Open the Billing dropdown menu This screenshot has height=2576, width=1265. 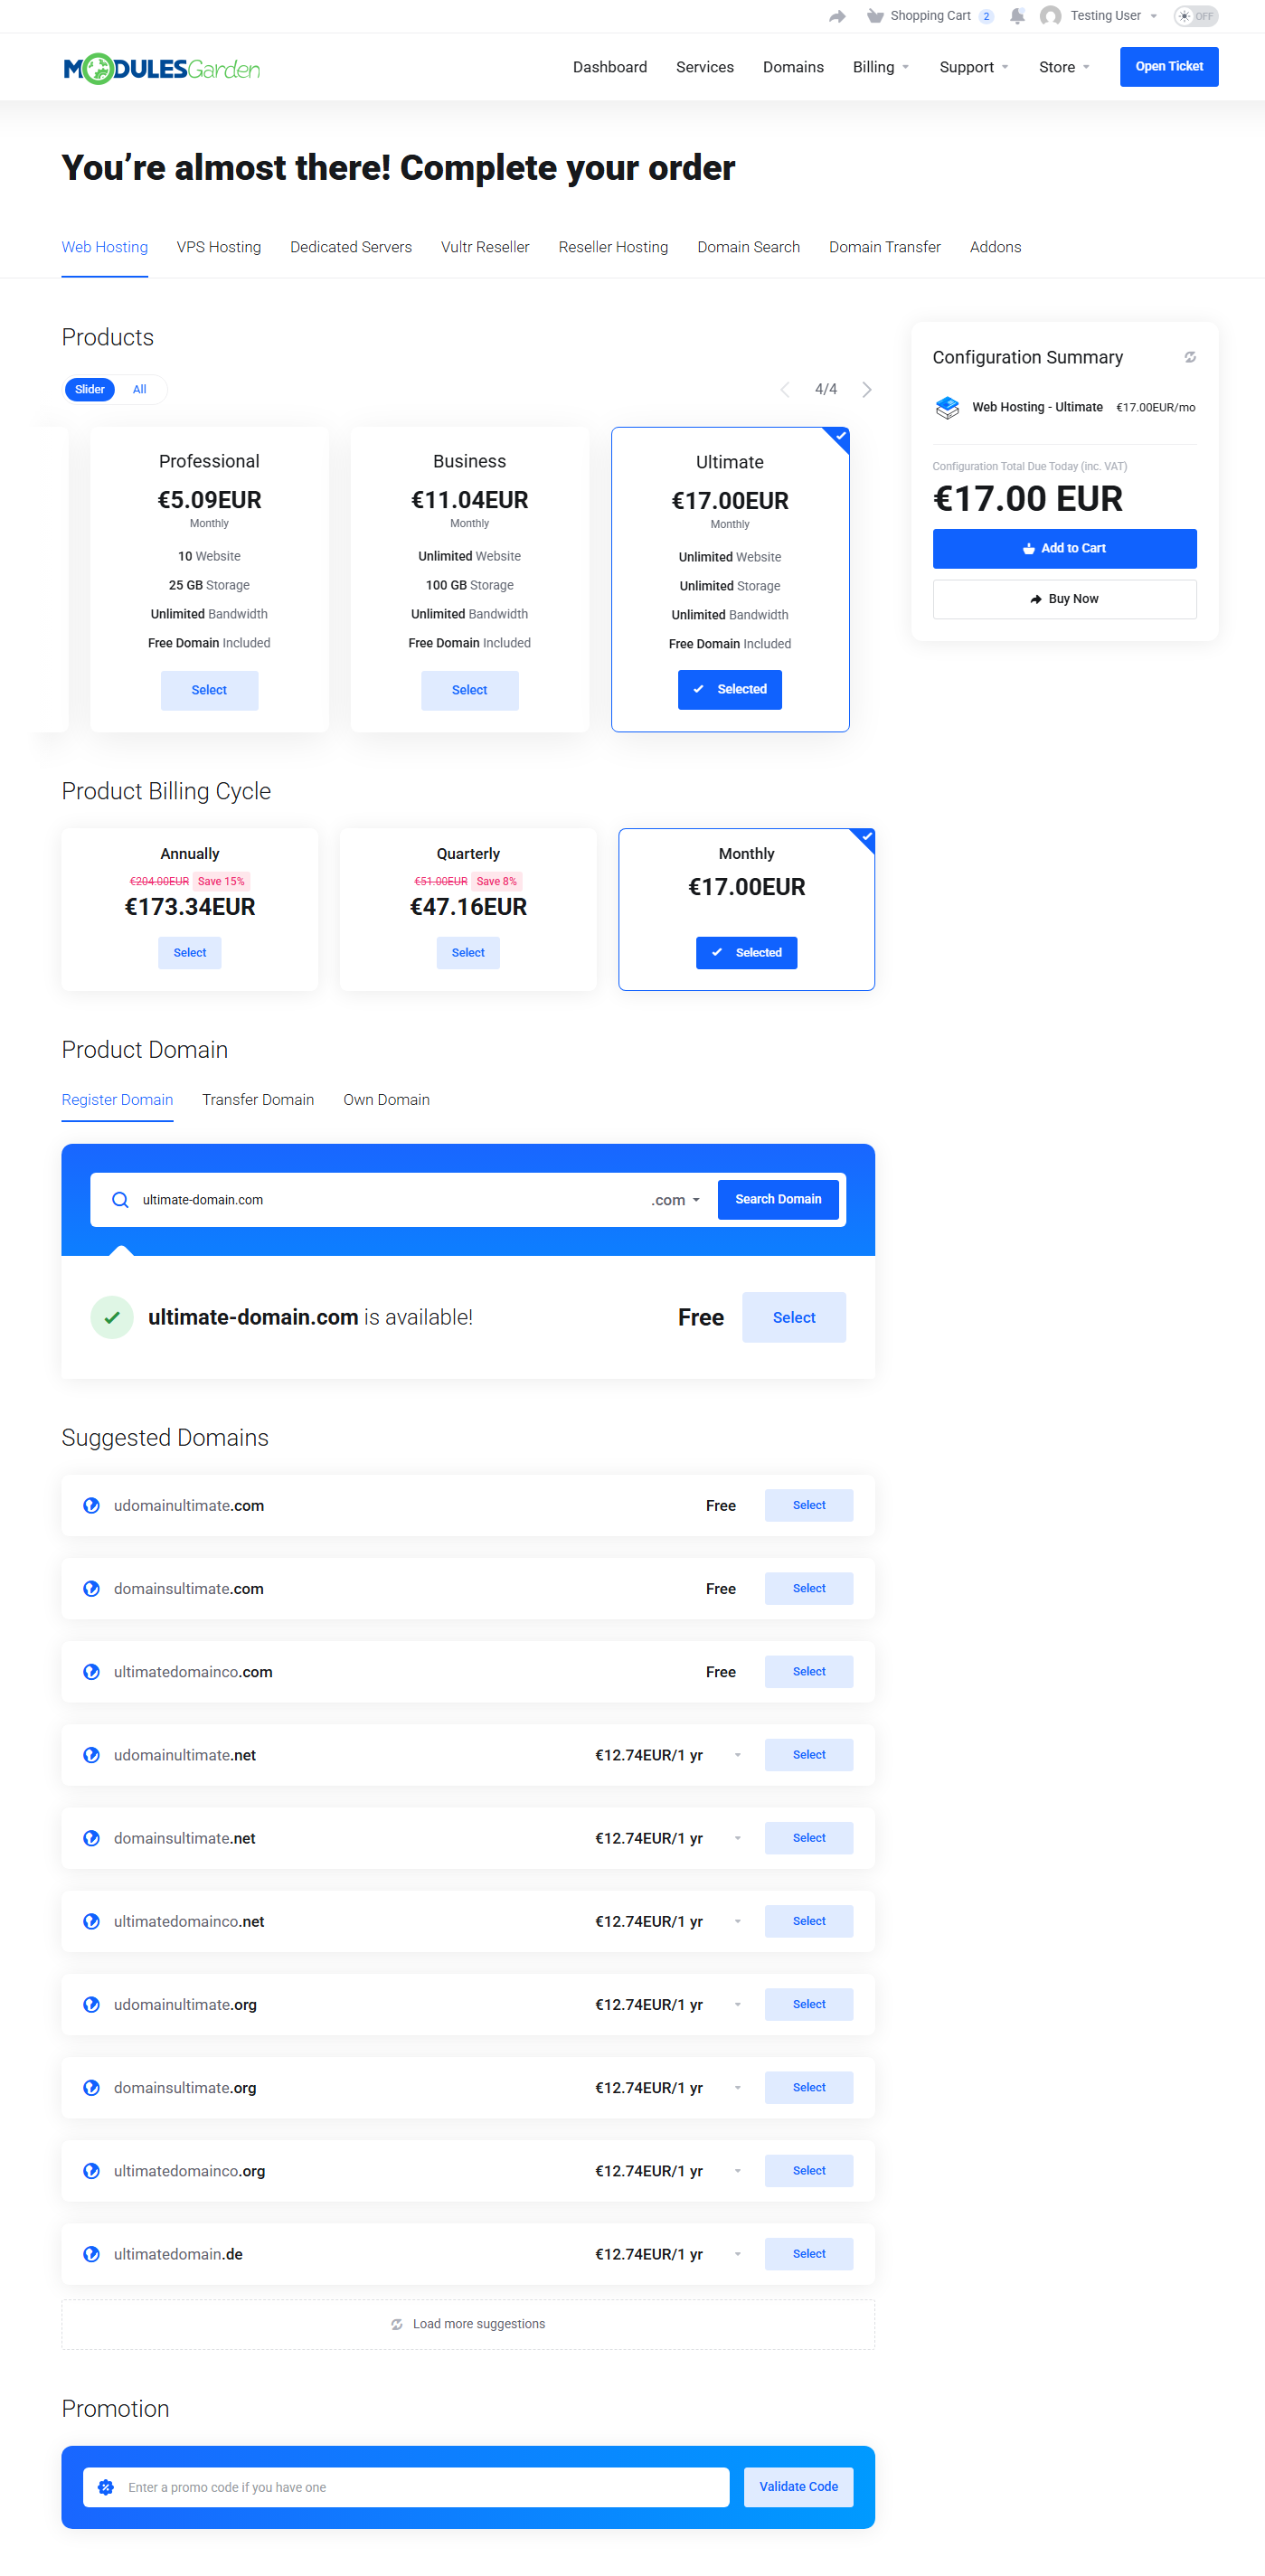pos(881,67)
